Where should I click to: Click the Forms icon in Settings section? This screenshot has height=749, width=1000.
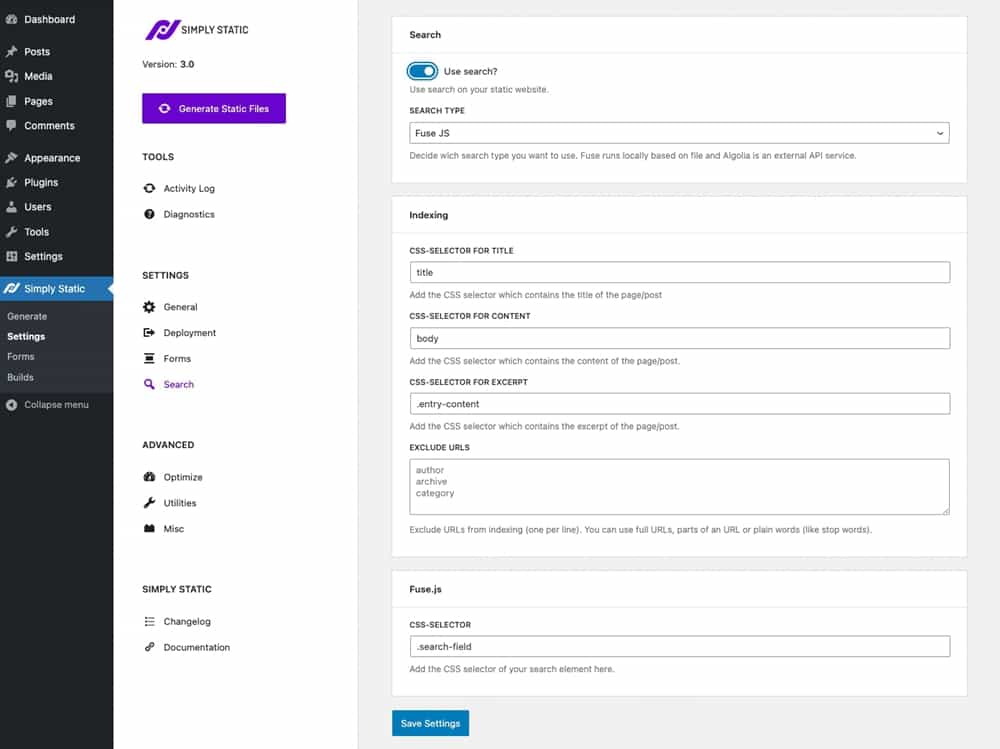[x=149, y=359]
